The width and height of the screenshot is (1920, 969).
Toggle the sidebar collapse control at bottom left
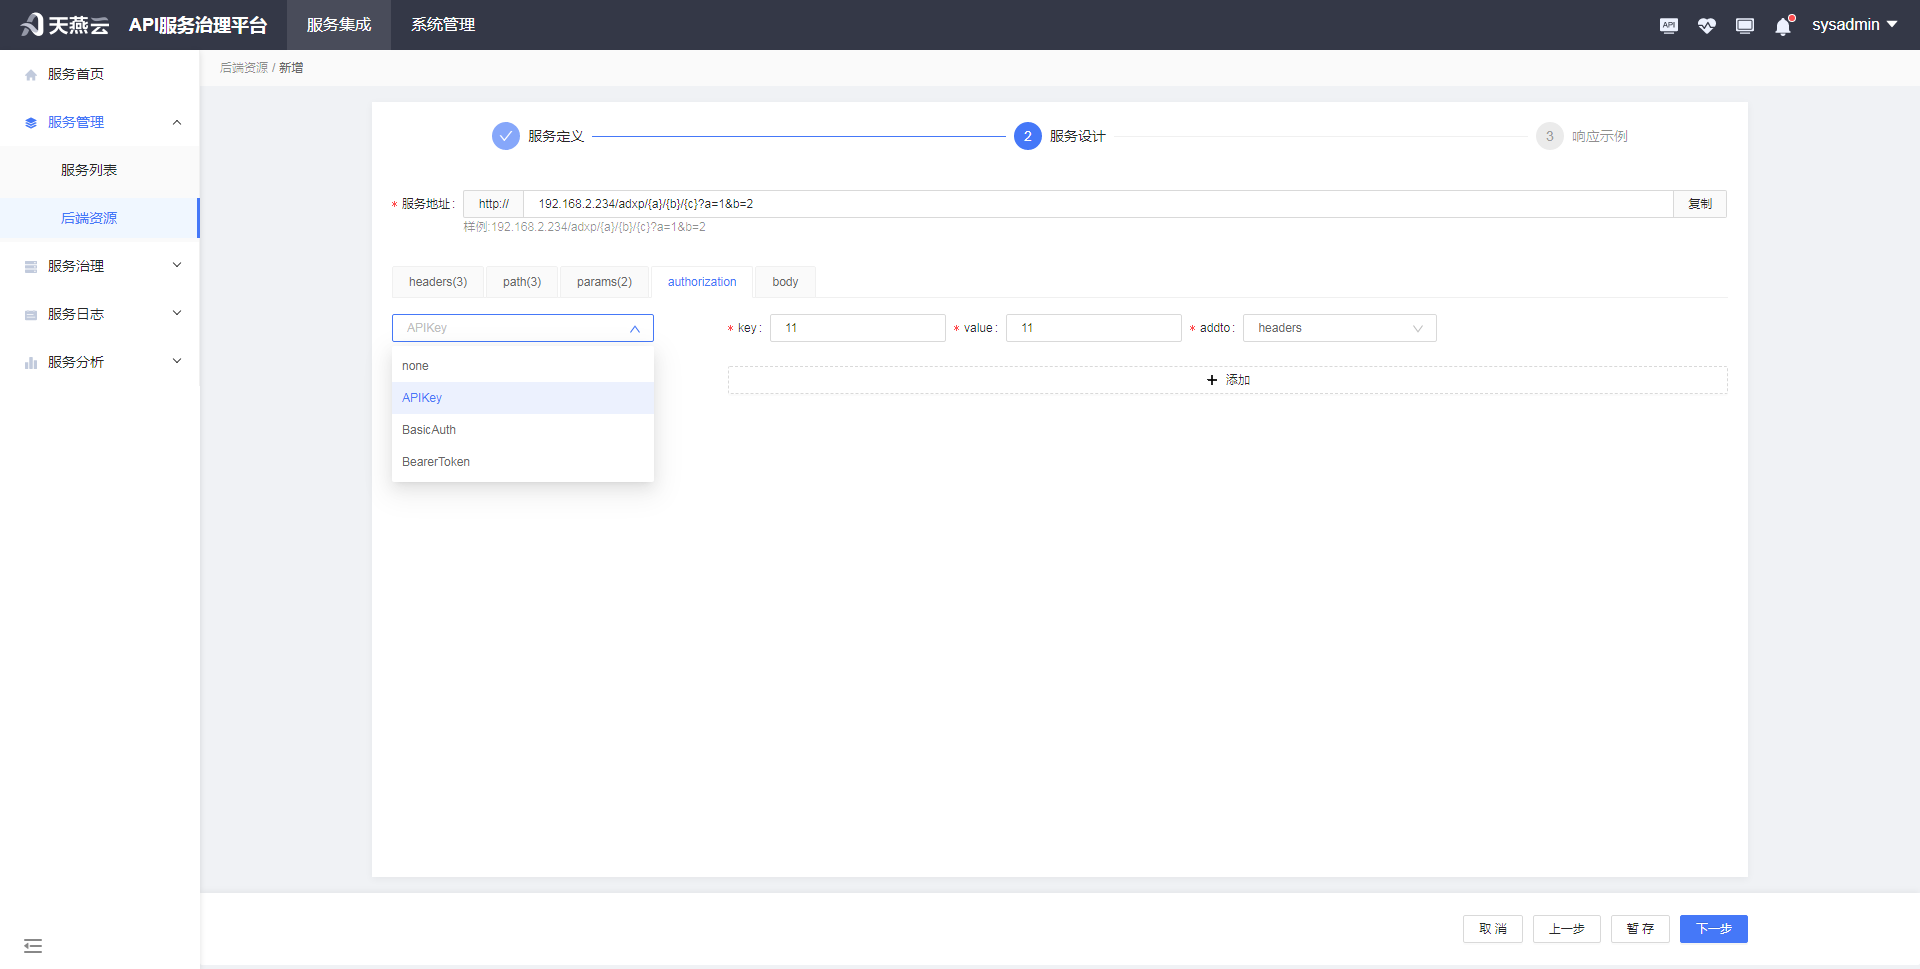coord(33,945)
